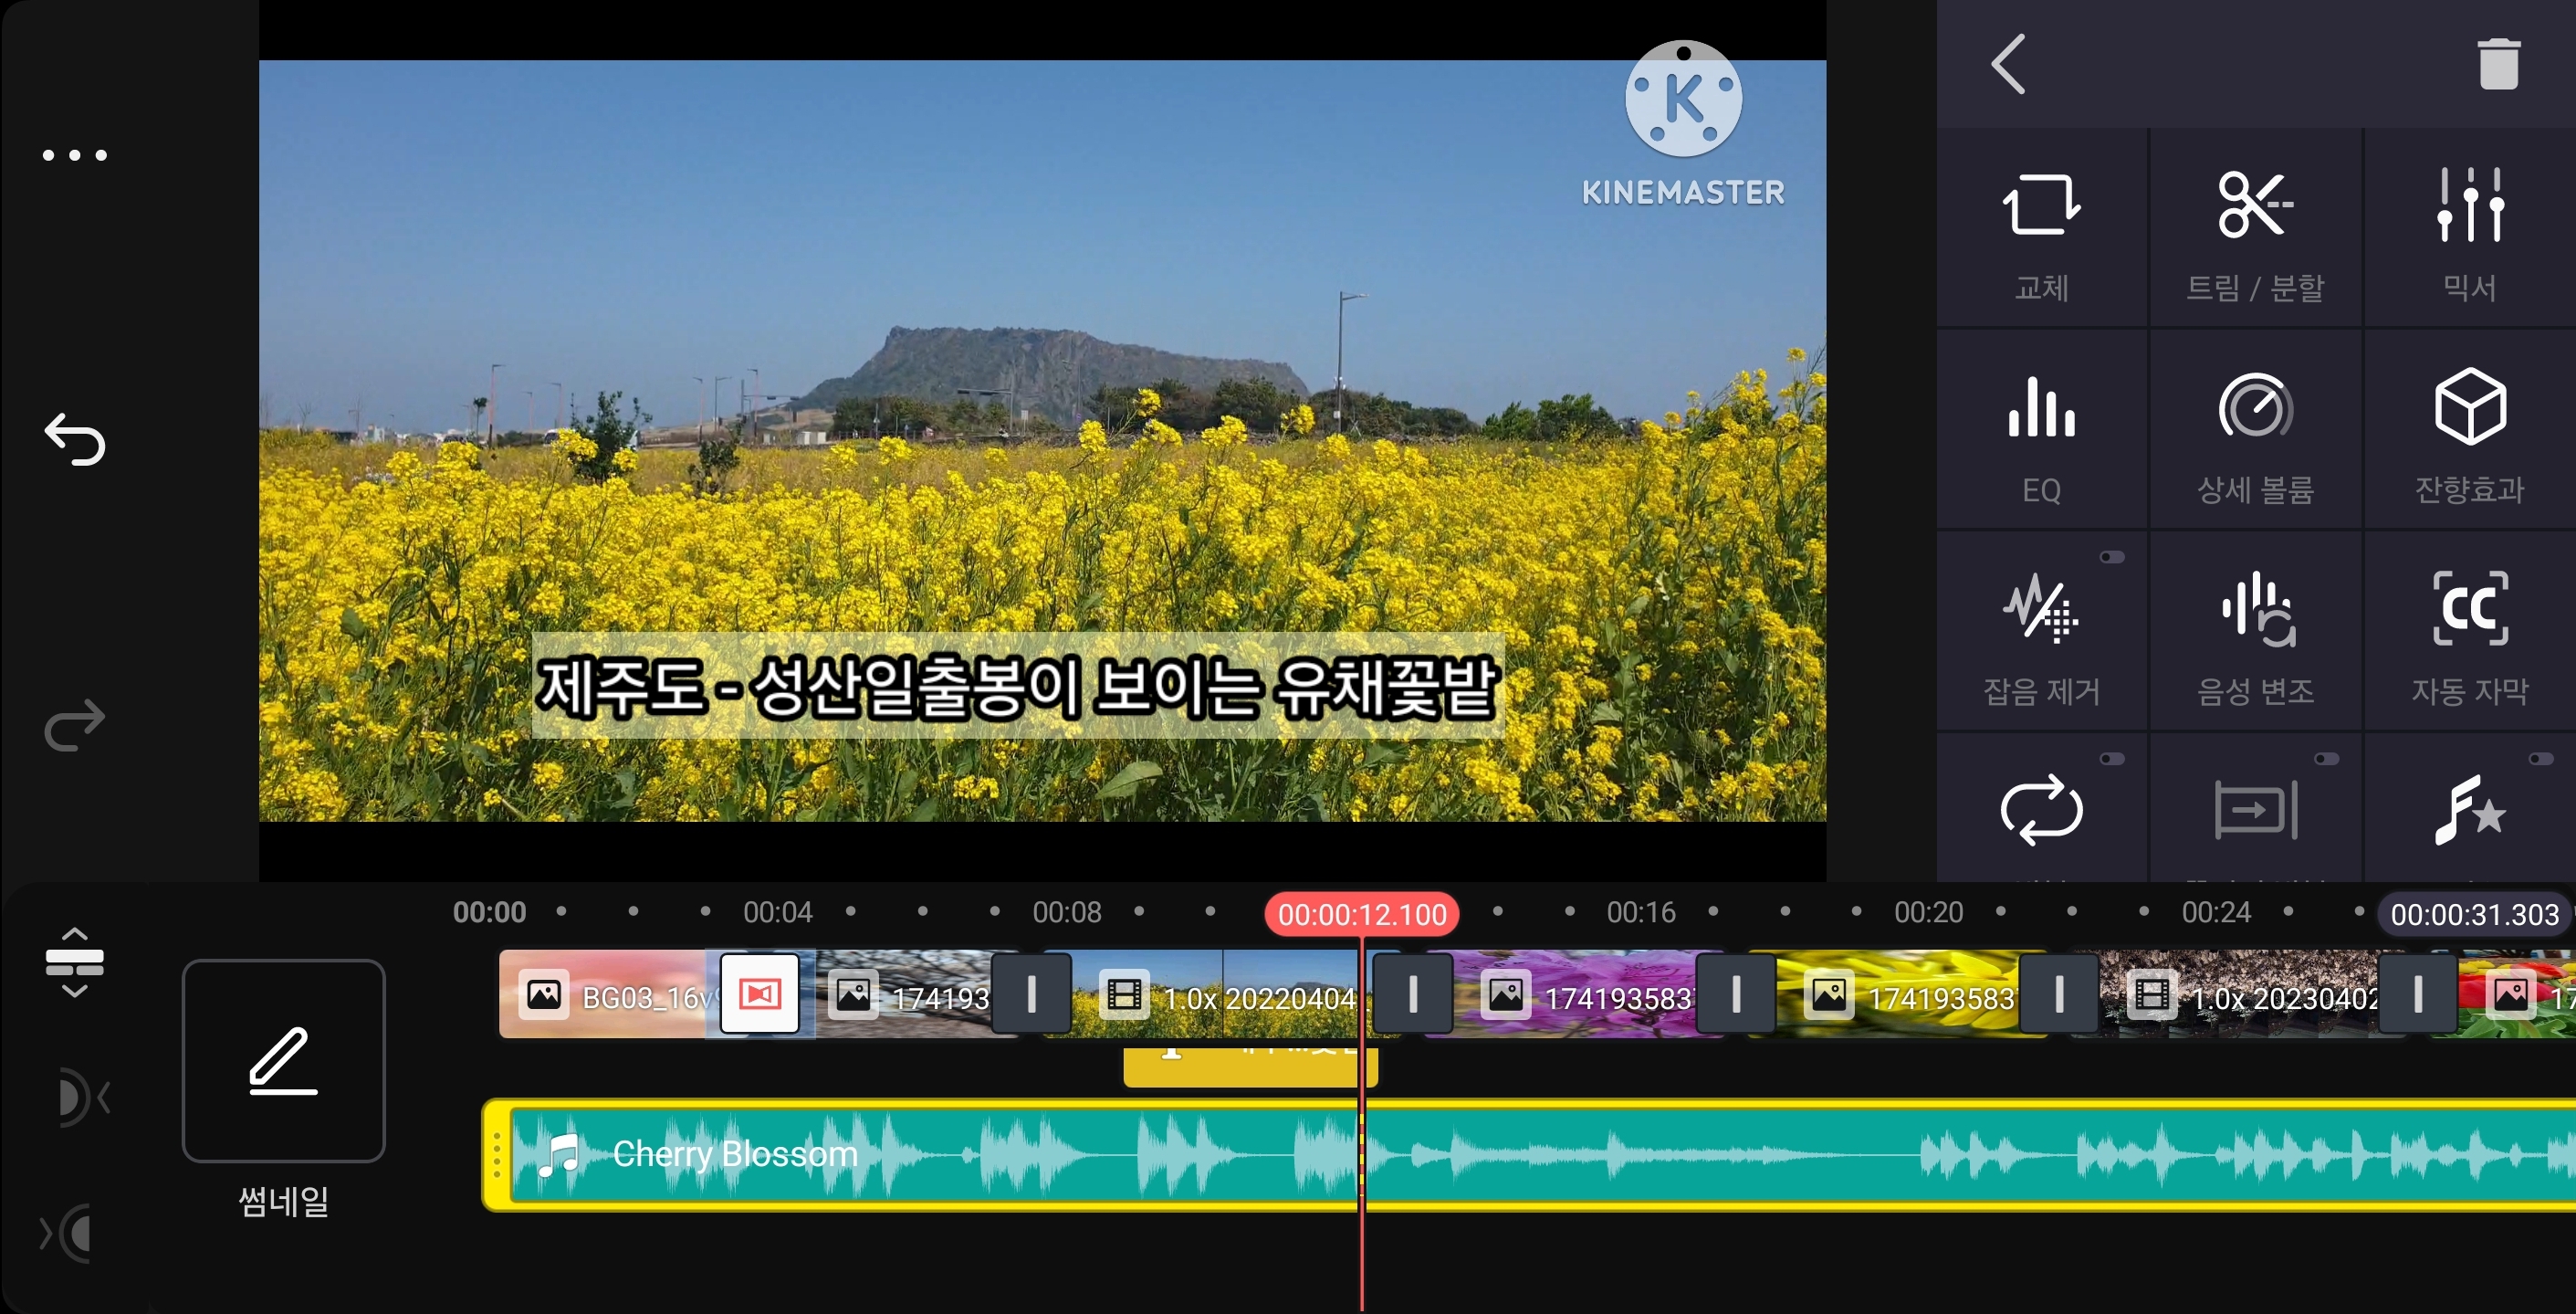Toggle the noise removal switch
Image resolution: width=2576 pixels, height=1314 pixels.
(2111, 557)
